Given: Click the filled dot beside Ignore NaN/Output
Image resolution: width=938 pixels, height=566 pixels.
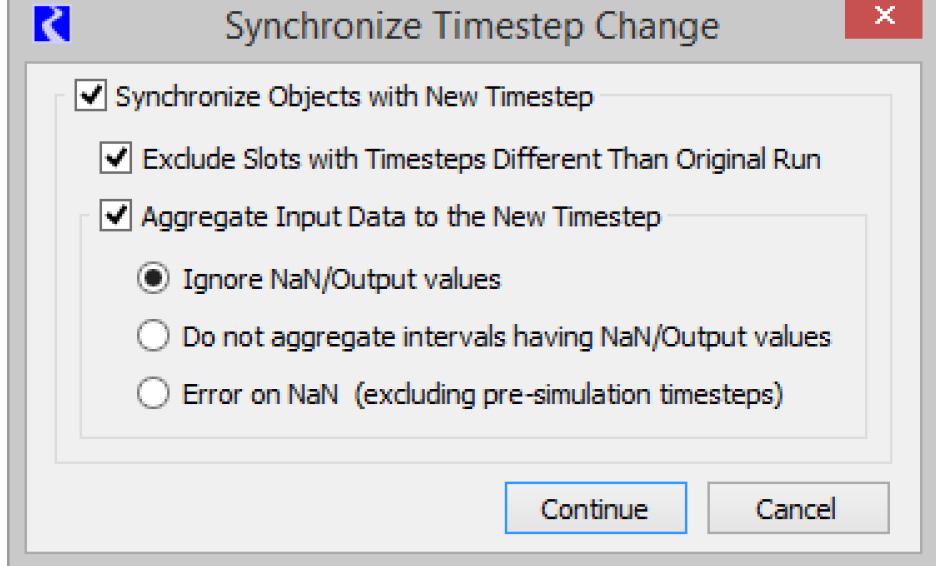Looking at the screenshot, I should [x=153, y=279].
